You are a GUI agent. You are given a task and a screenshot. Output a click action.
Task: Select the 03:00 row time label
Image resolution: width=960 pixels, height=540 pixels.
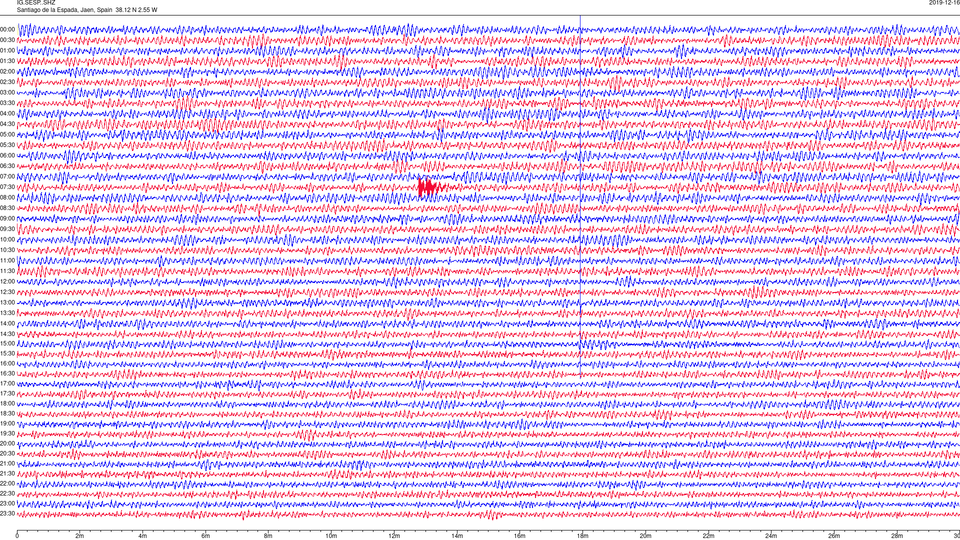coord(7,92)
